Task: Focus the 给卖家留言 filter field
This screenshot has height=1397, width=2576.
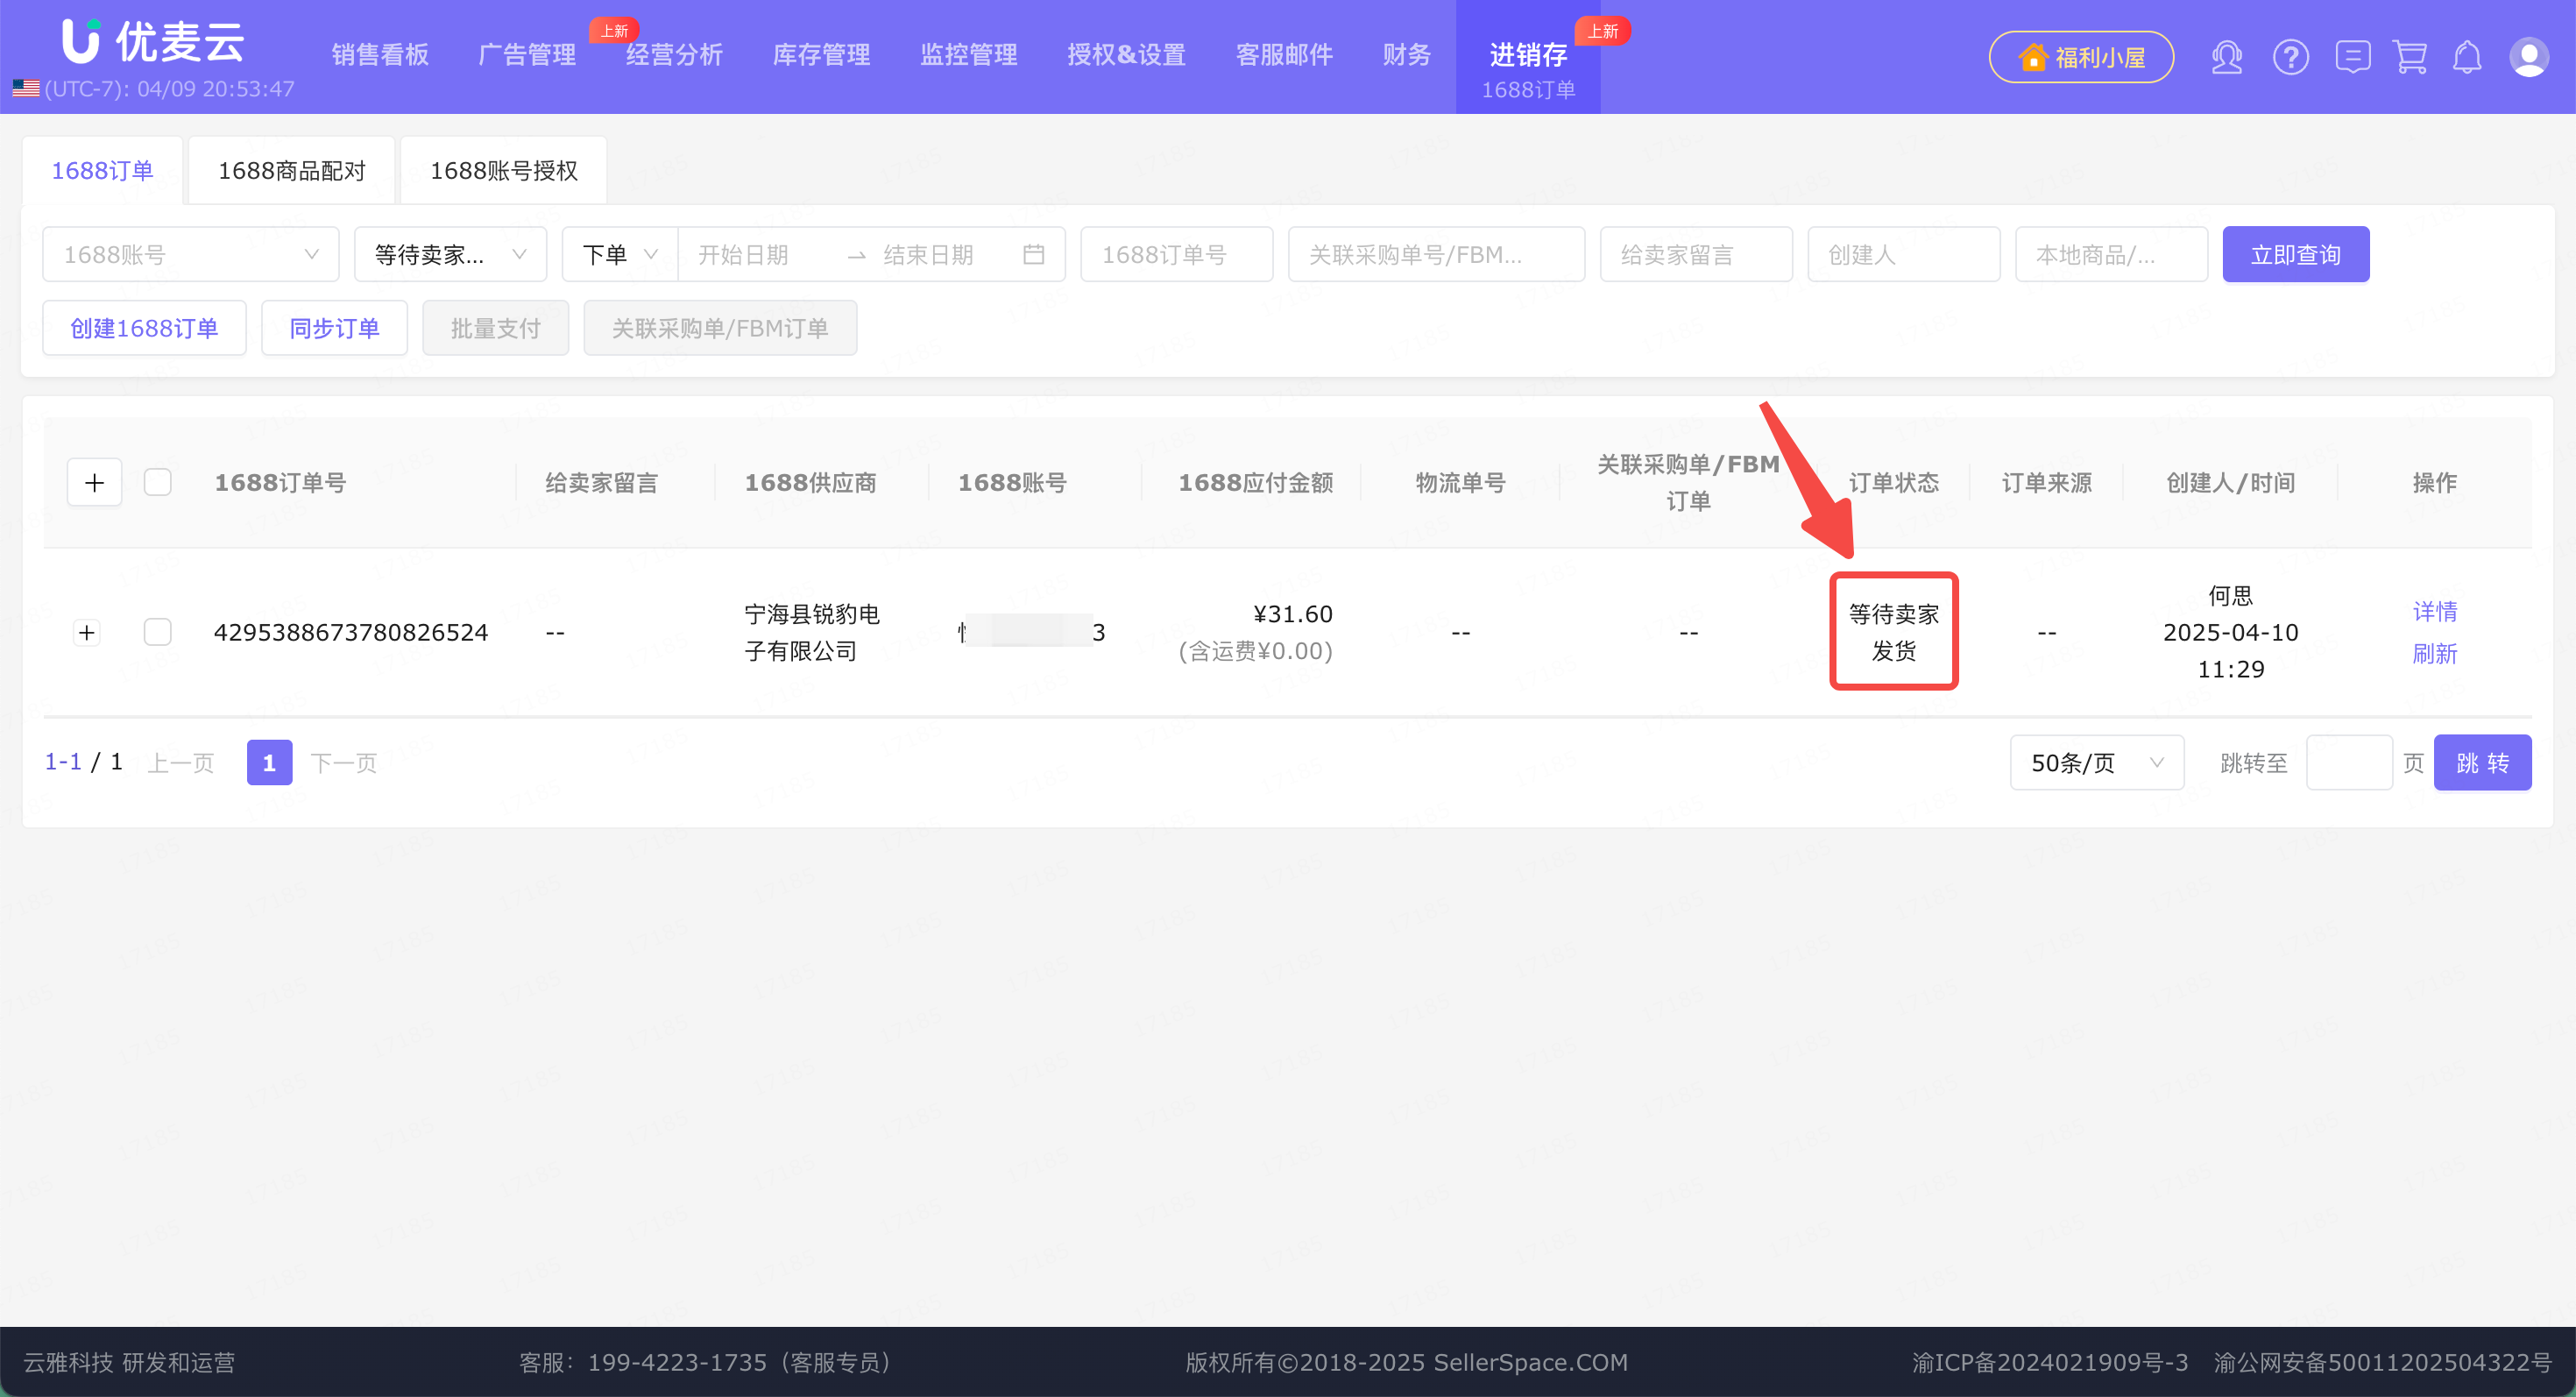Action: pyautogui.click(x=1696, y=254)
